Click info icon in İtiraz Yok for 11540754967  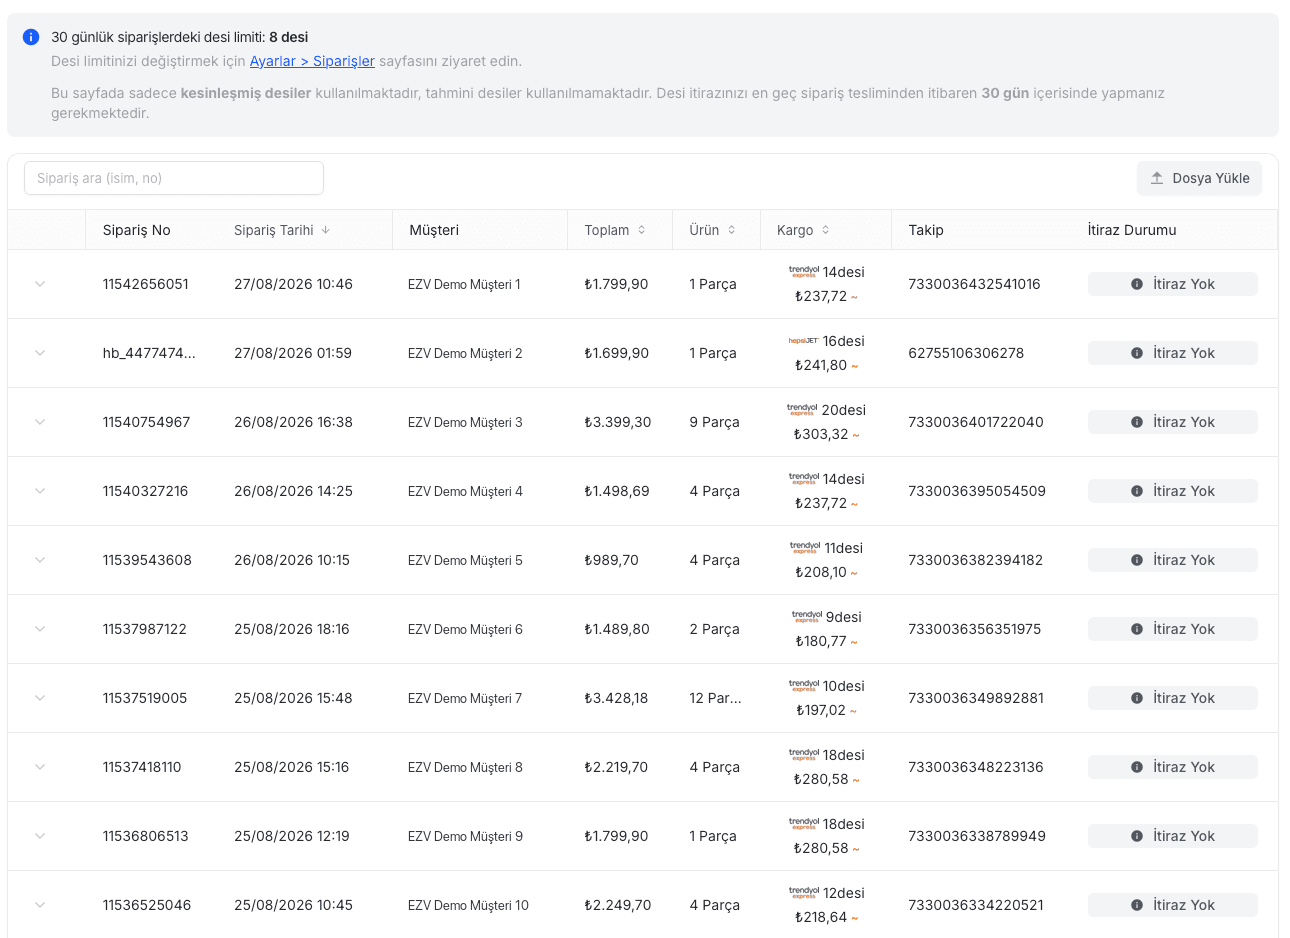[1137, 422]
